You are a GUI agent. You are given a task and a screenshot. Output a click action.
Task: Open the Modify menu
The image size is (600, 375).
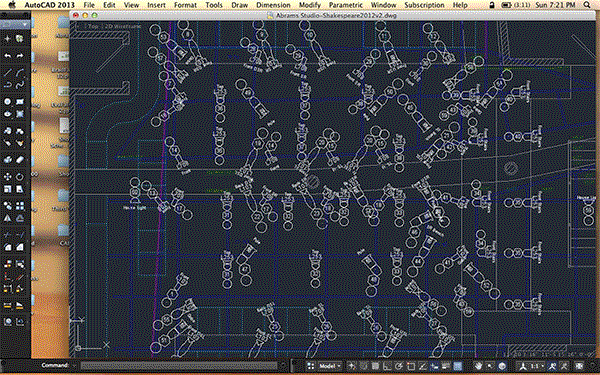click(310, 5)
